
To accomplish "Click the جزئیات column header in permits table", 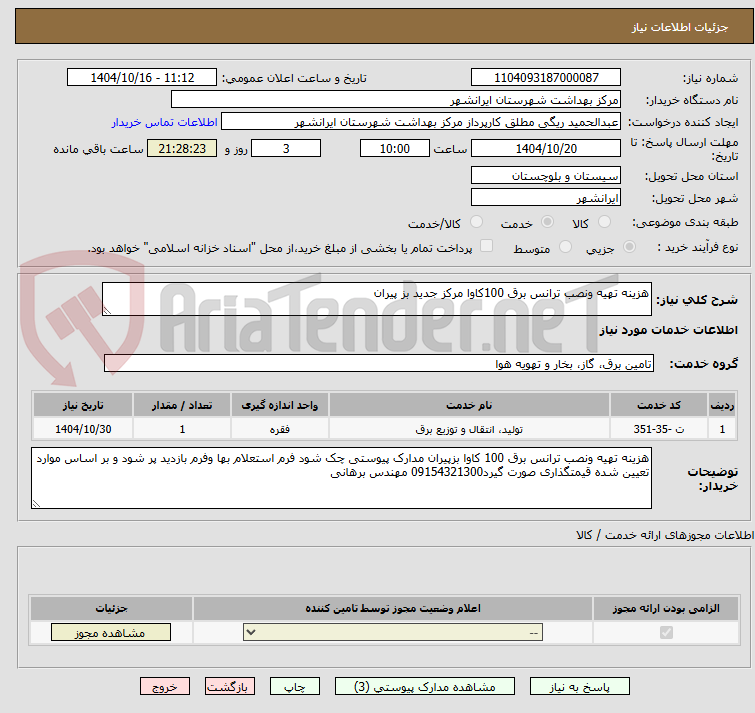I will click(x=111, y=608).
